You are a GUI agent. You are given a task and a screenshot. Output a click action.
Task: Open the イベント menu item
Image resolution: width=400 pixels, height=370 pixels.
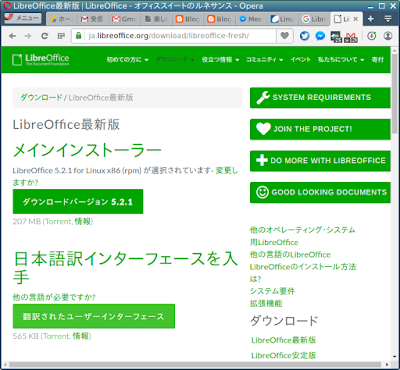[300, 60]
